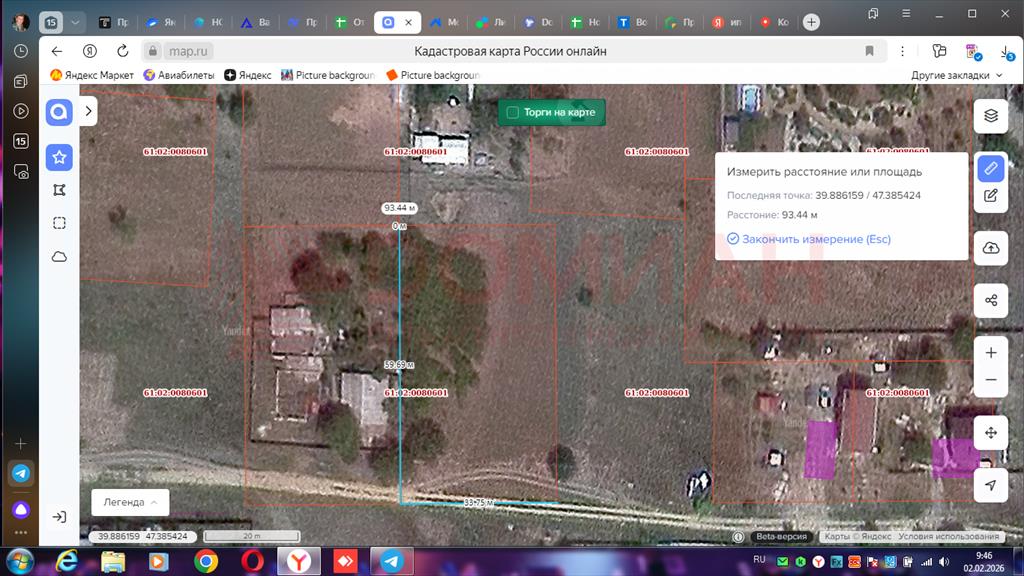Click the cloud upload icon
This screenshot has height=576, width=1024.
990,248
